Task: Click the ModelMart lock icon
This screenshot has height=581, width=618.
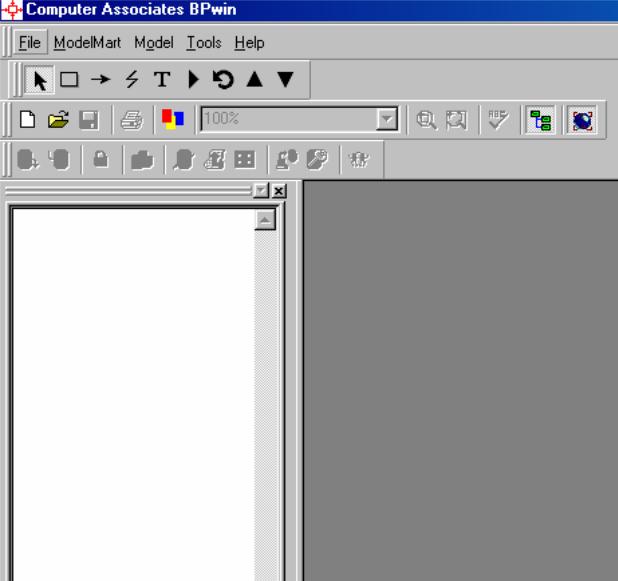Action: coord(101,159)
